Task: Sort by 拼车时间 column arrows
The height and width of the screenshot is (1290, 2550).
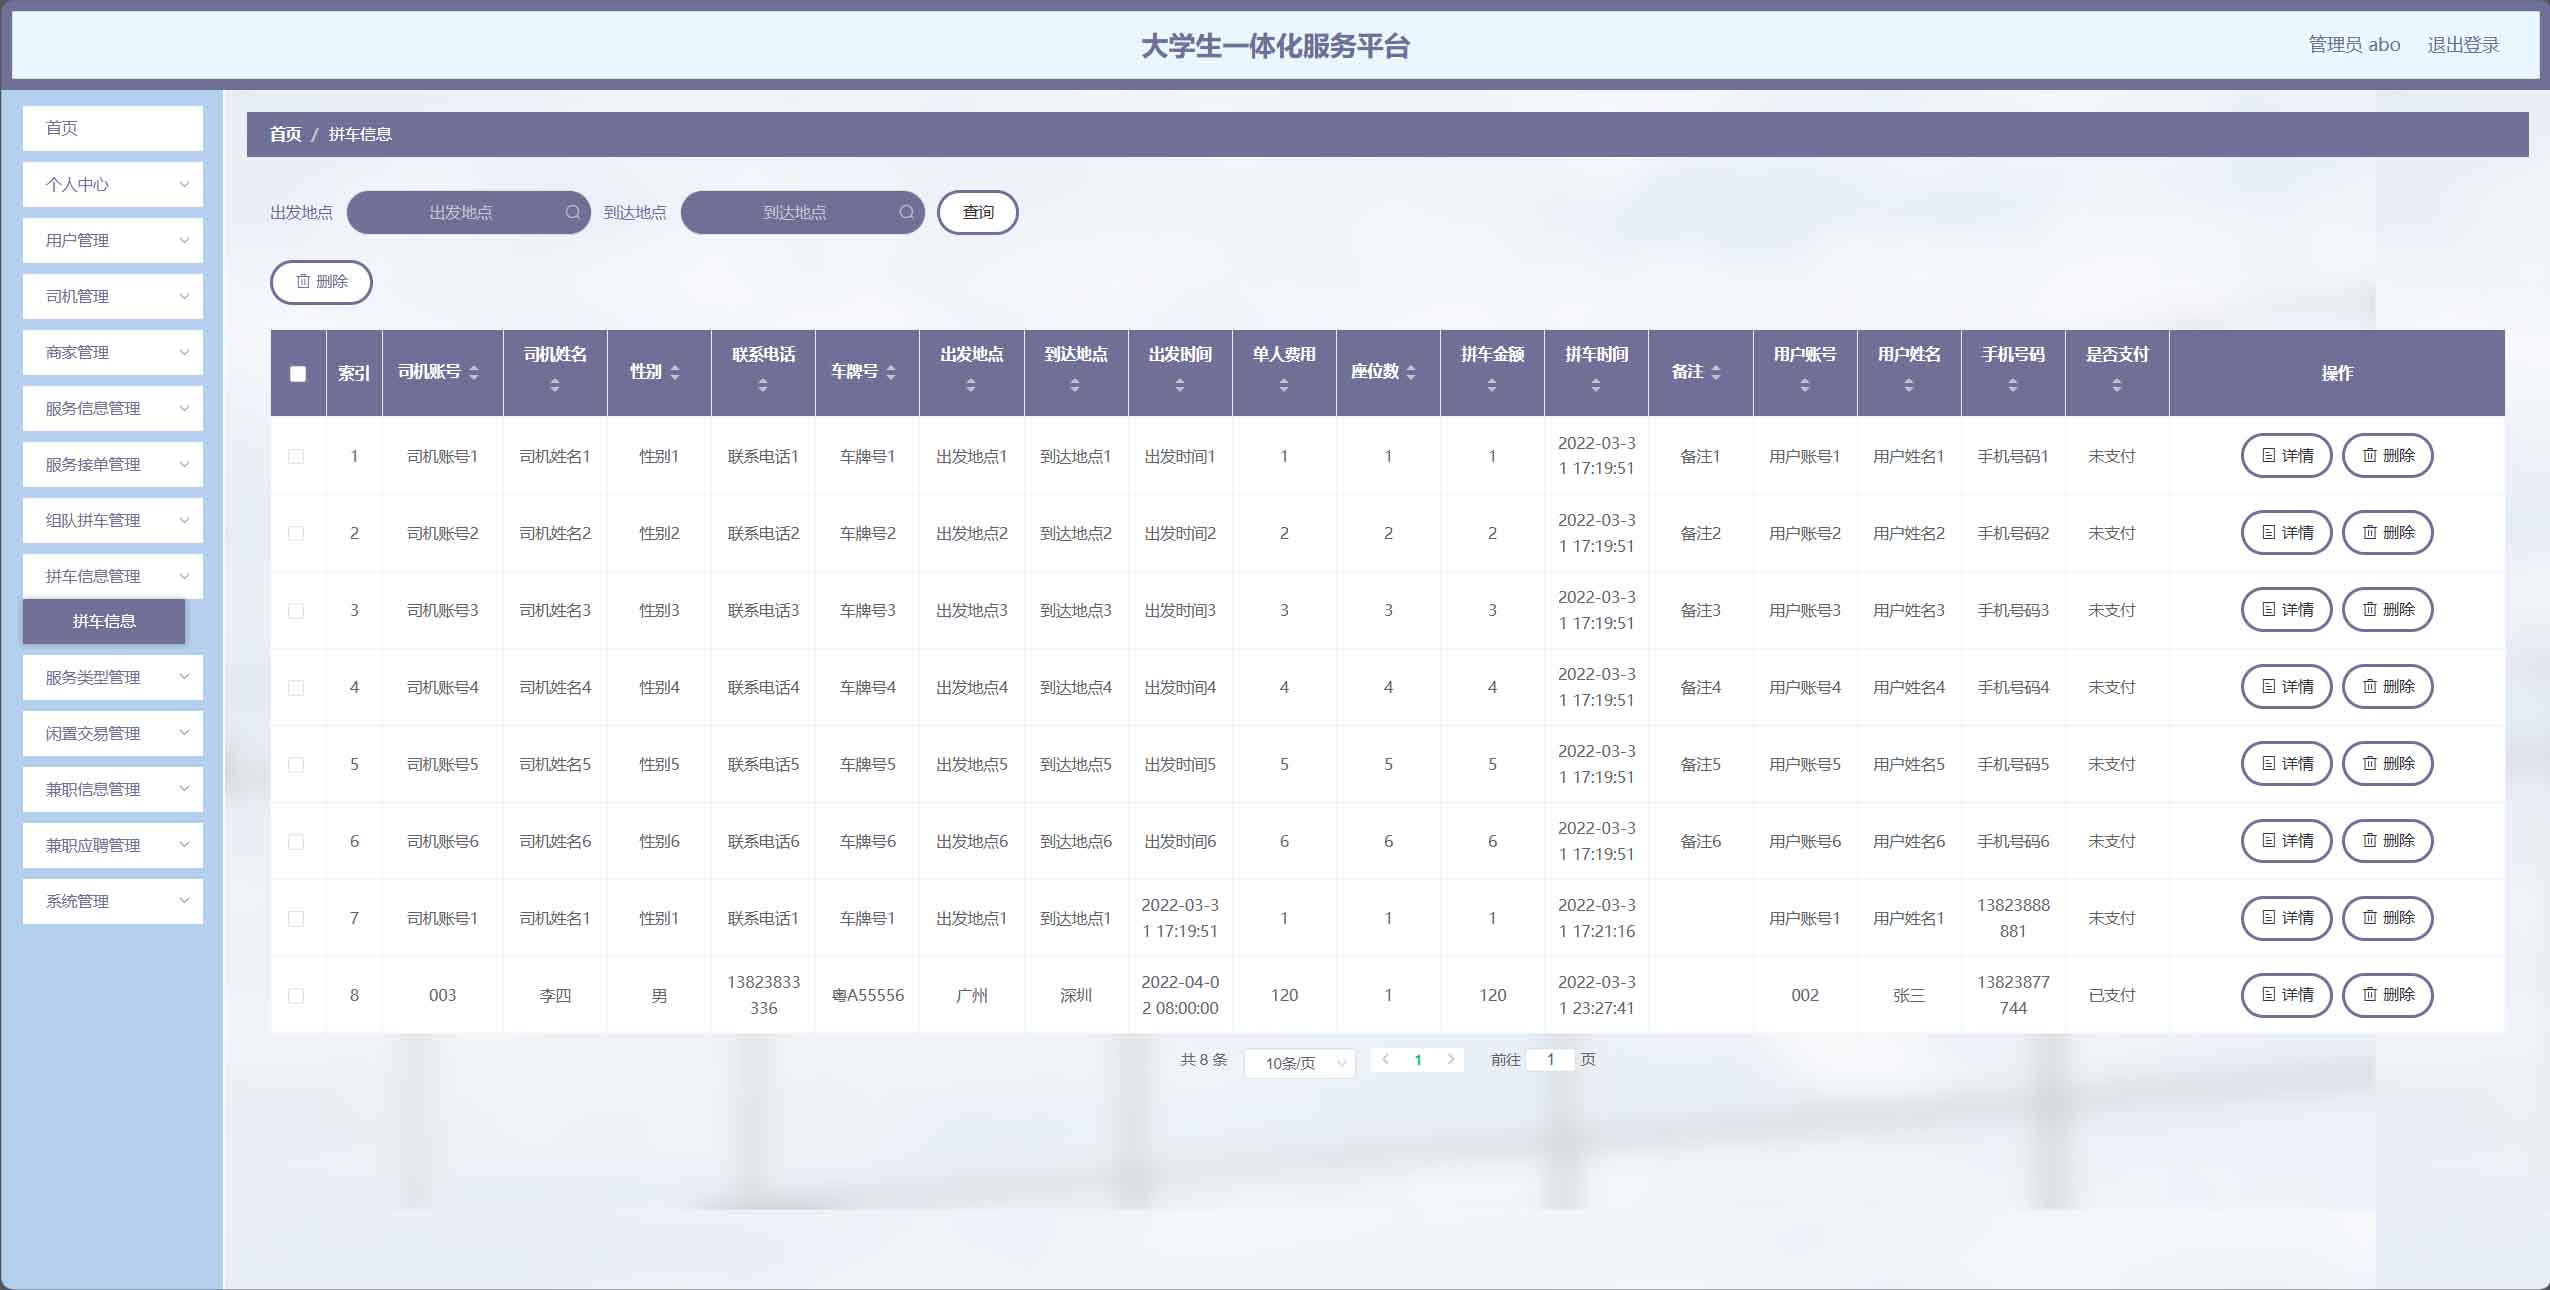Action: pos(1596,385)
